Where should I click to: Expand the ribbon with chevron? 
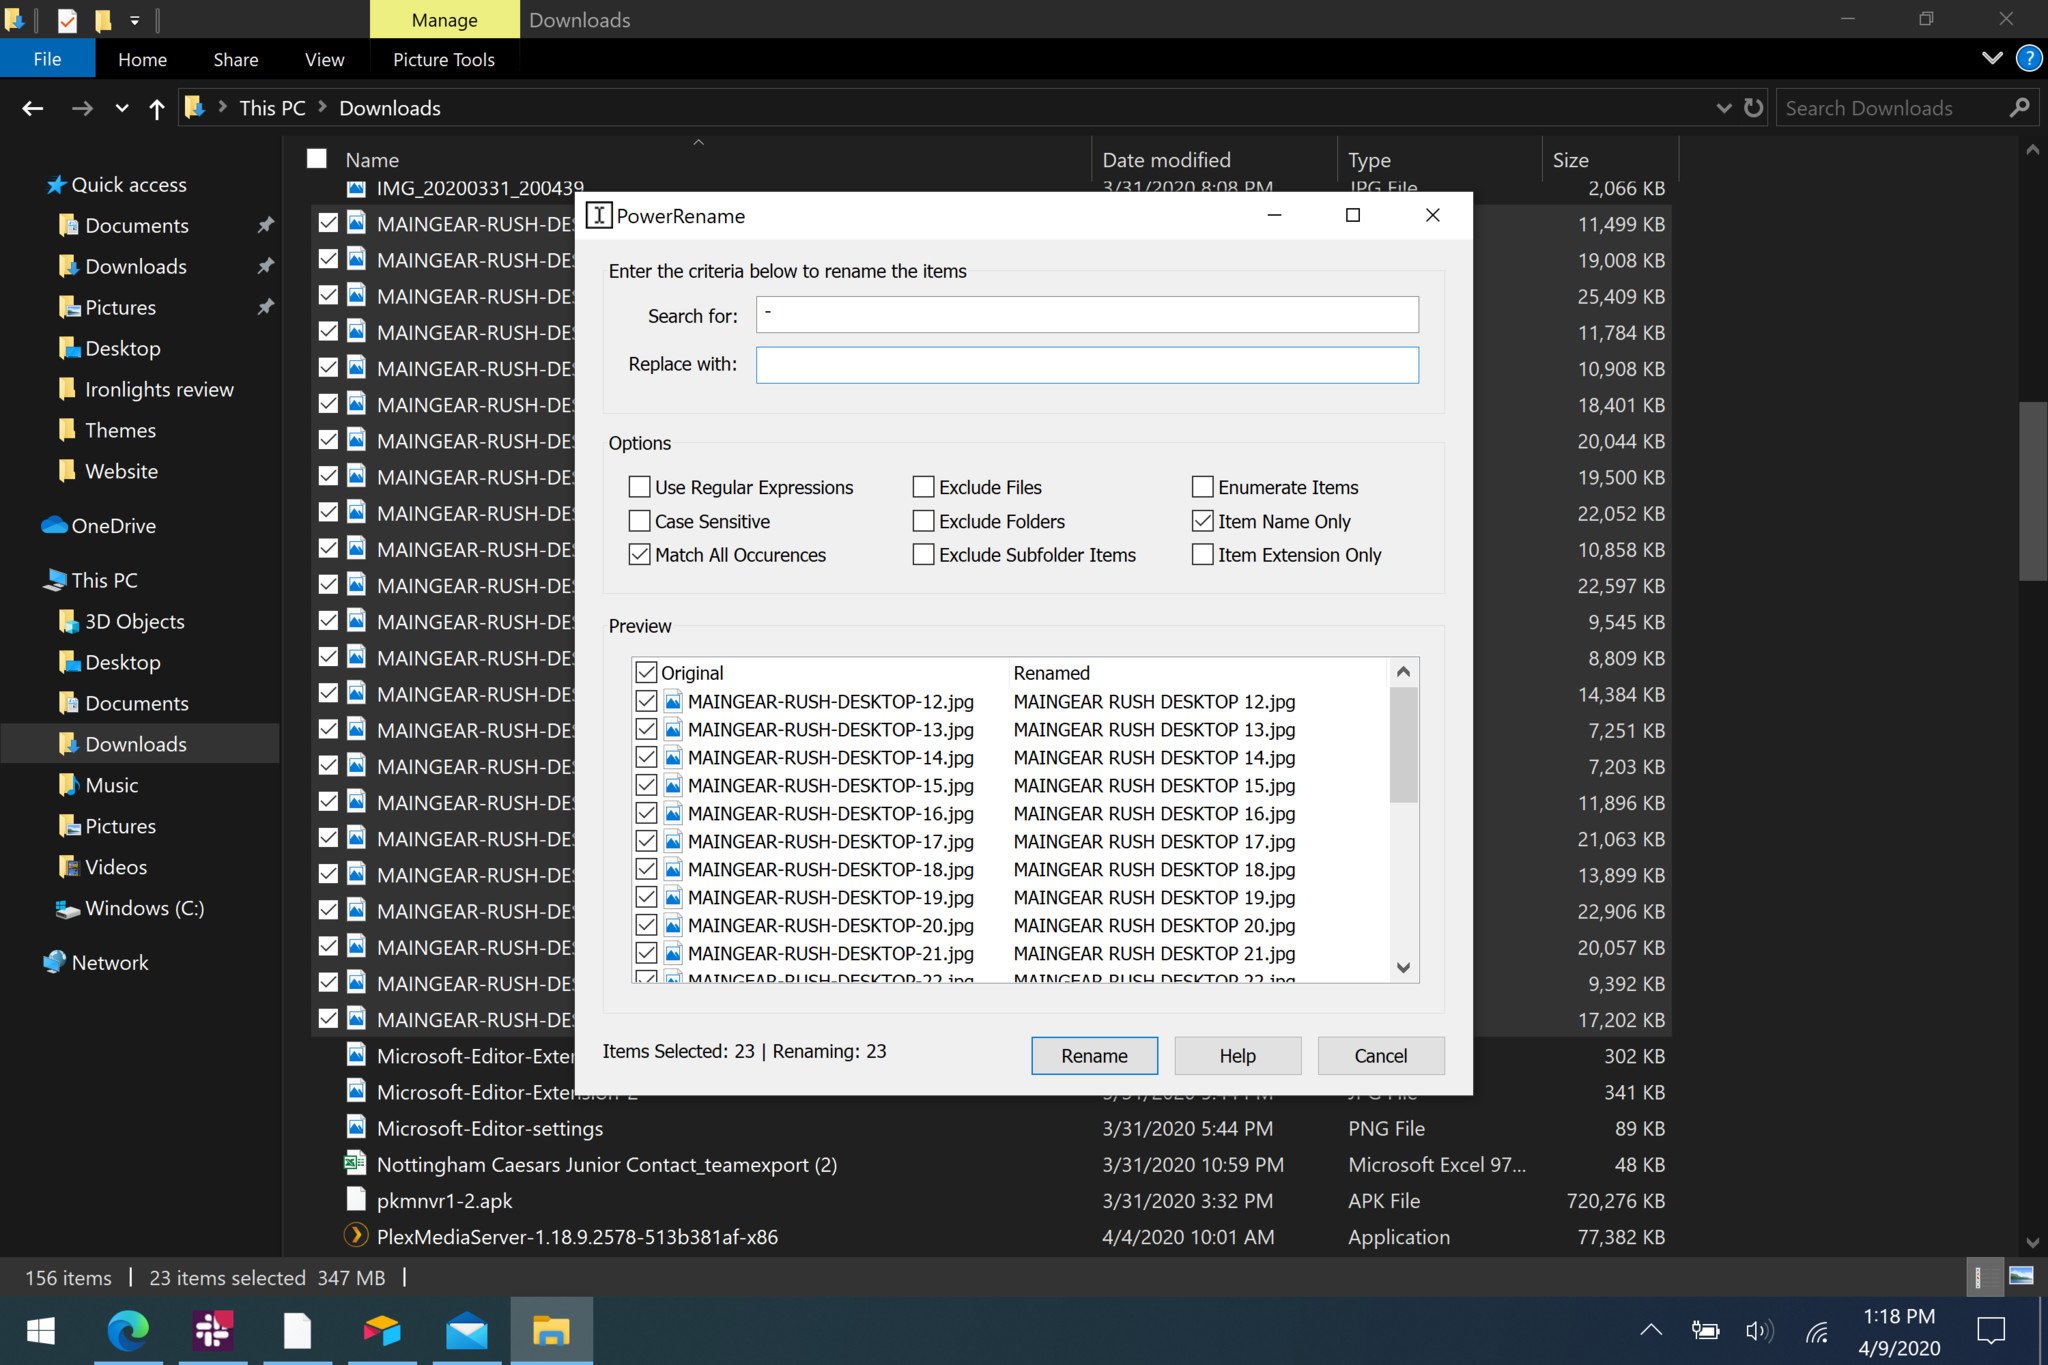(x=1991, y=58)
